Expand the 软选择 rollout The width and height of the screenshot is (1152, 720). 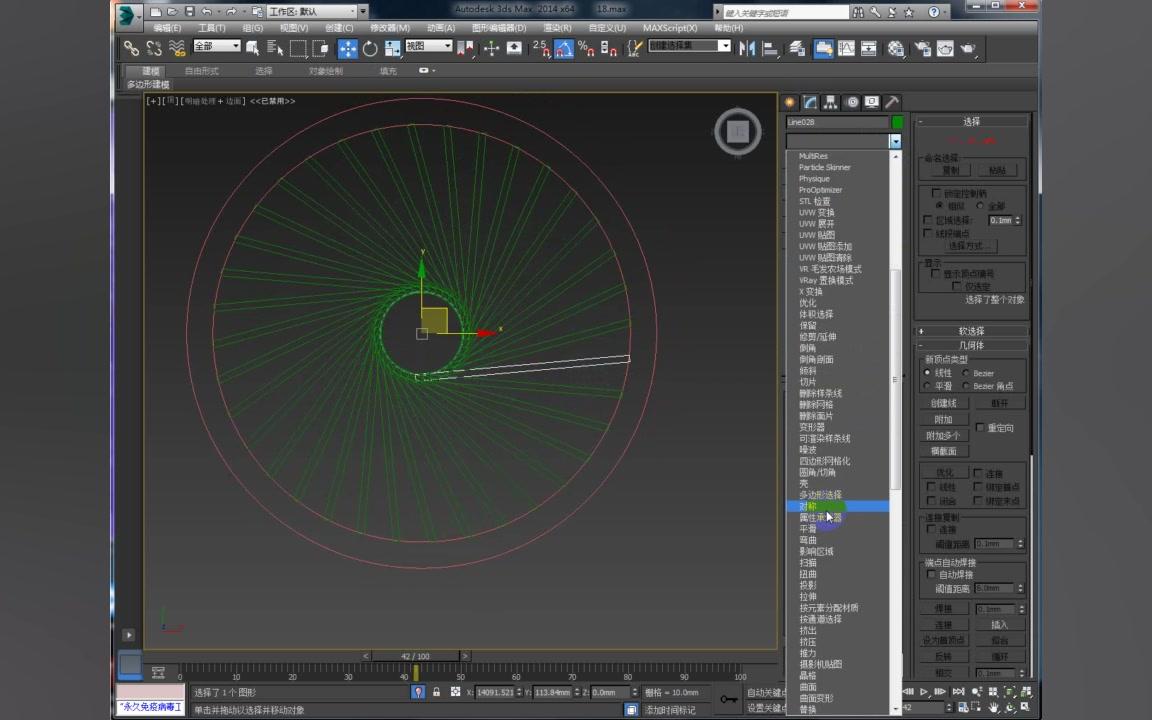pyautogui.click(x=971, y=331)
